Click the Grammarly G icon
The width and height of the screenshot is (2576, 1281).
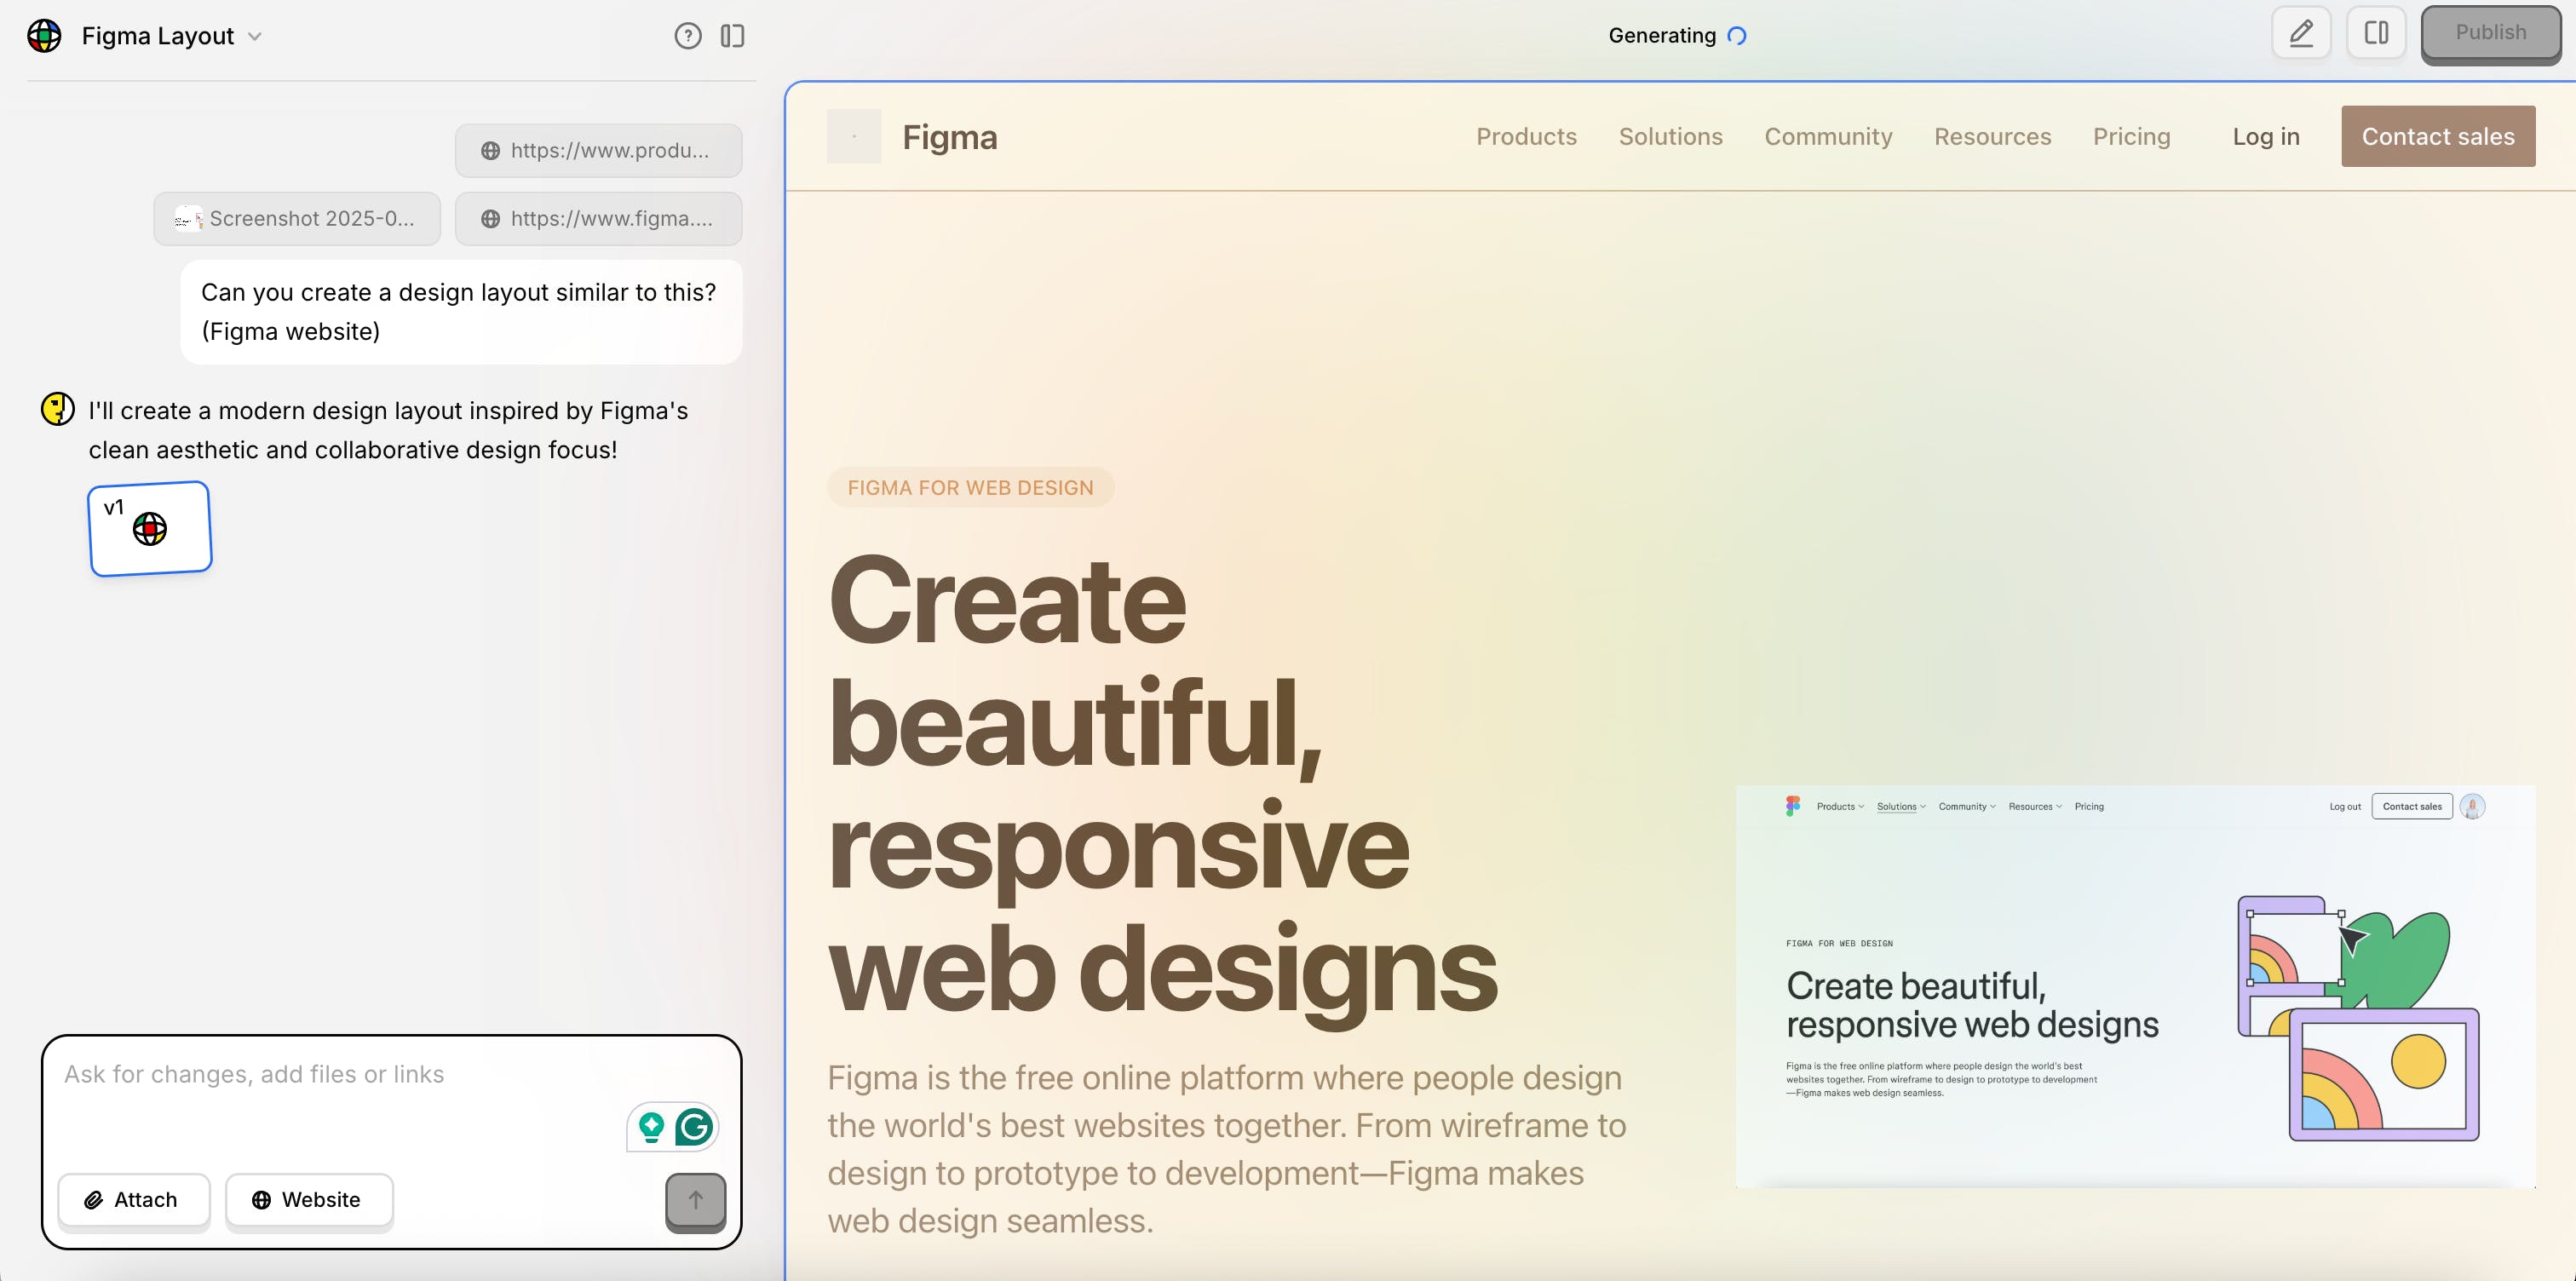[x=695, y=1127]
